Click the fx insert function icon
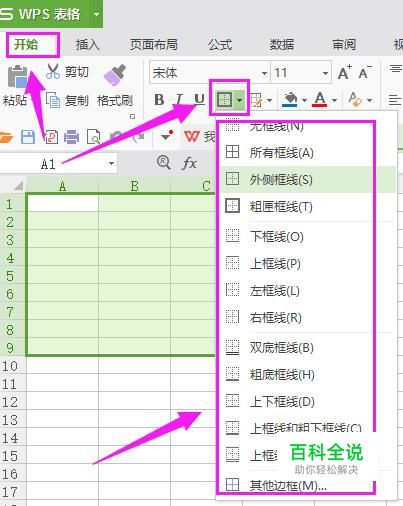403x506 pixels. pyautogui.click(x=189, y=163)
